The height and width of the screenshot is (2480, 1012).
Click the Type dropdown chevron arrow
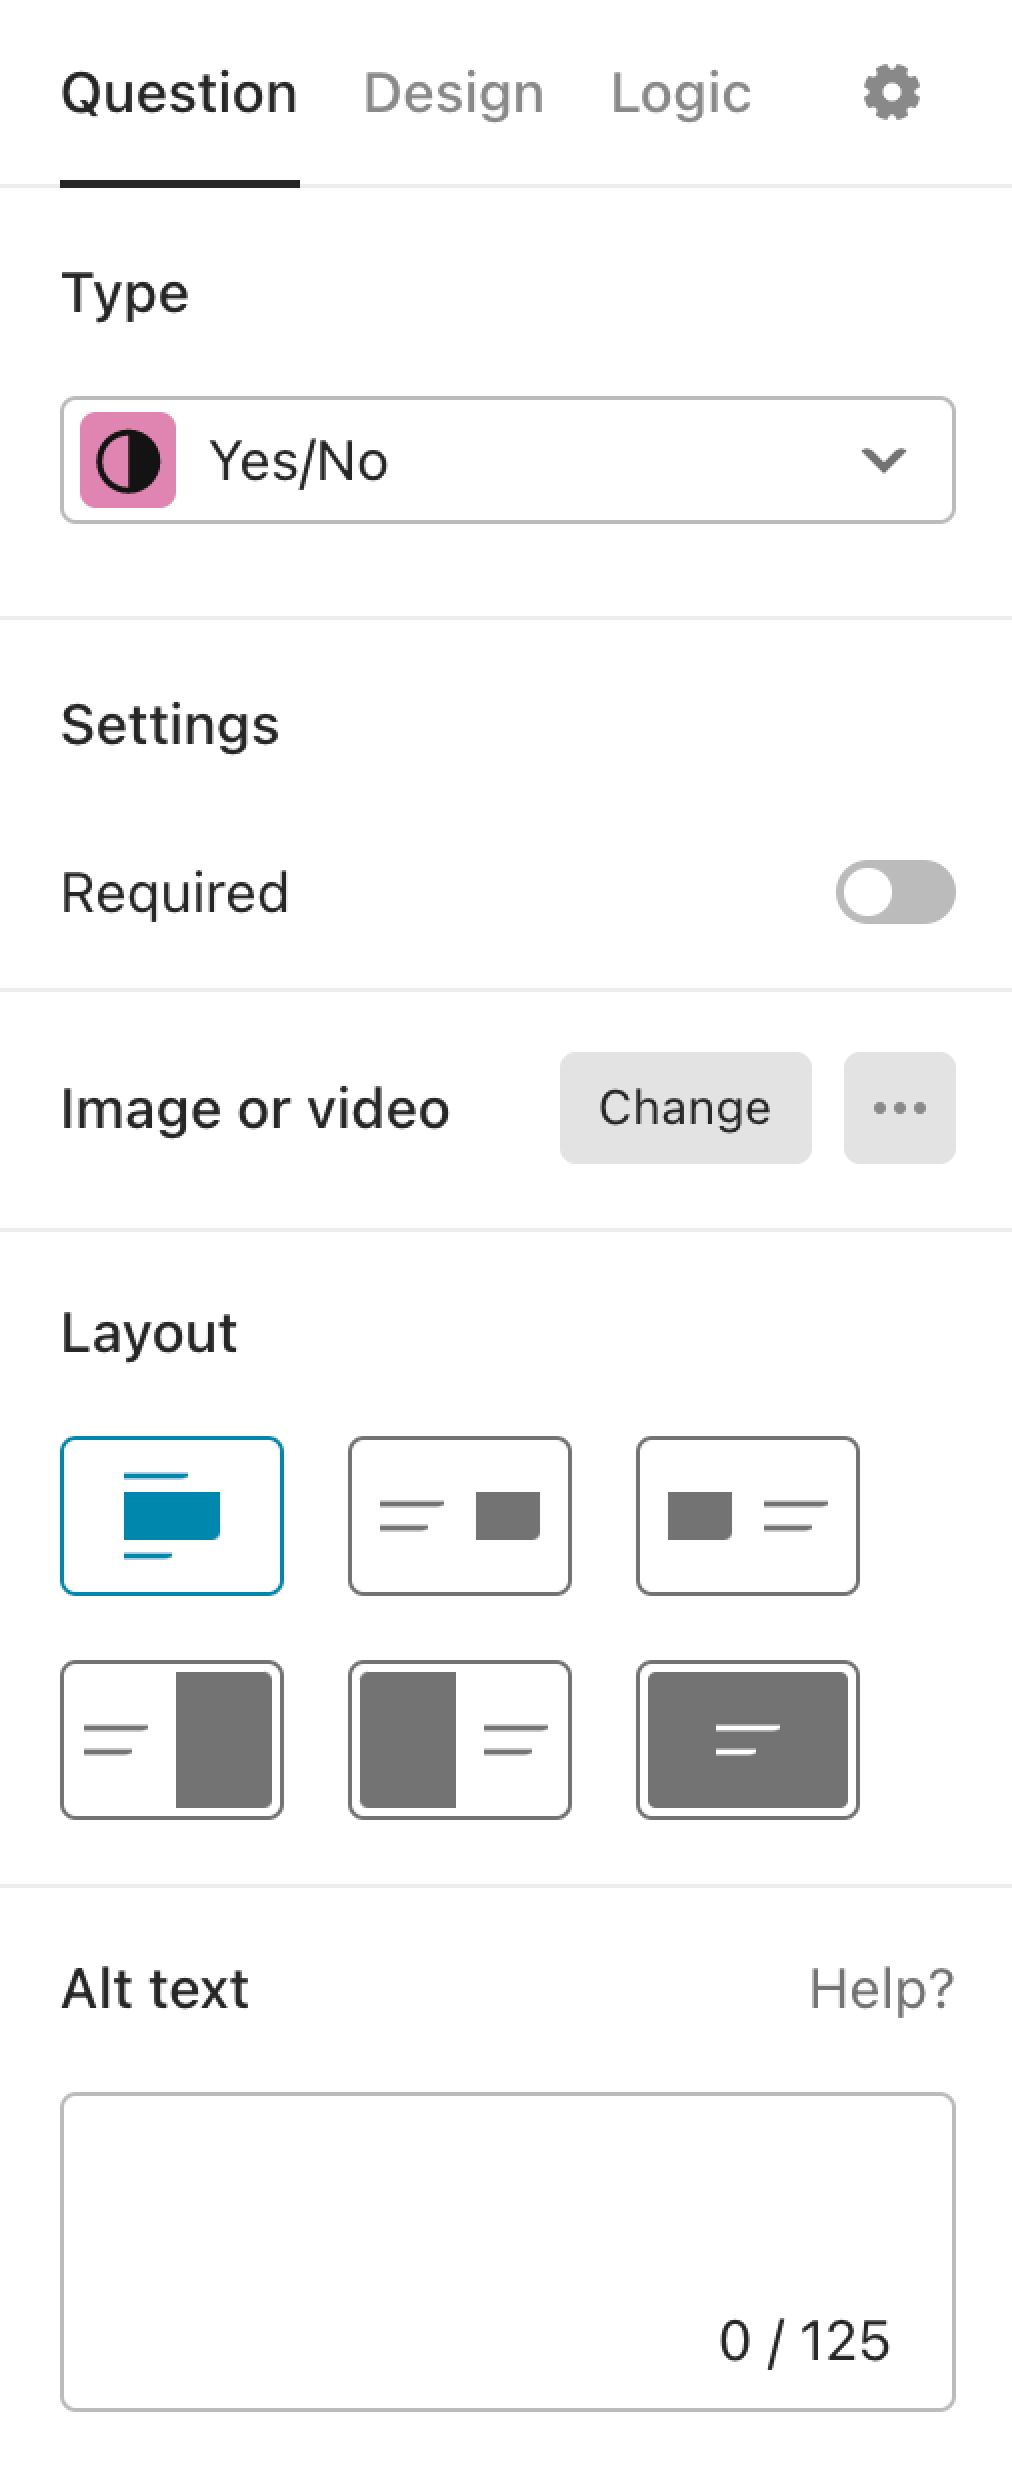click(x=883, y=460)
